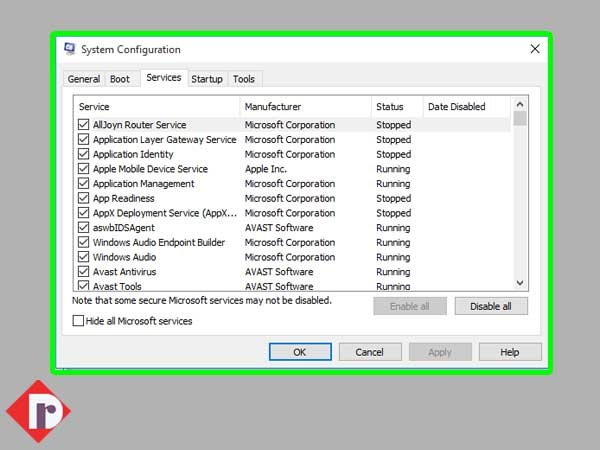Viewport: 600px width, 450px height.
Task: Click AVAST Software cell for Avast Antivirus
Action: (279, 272)
